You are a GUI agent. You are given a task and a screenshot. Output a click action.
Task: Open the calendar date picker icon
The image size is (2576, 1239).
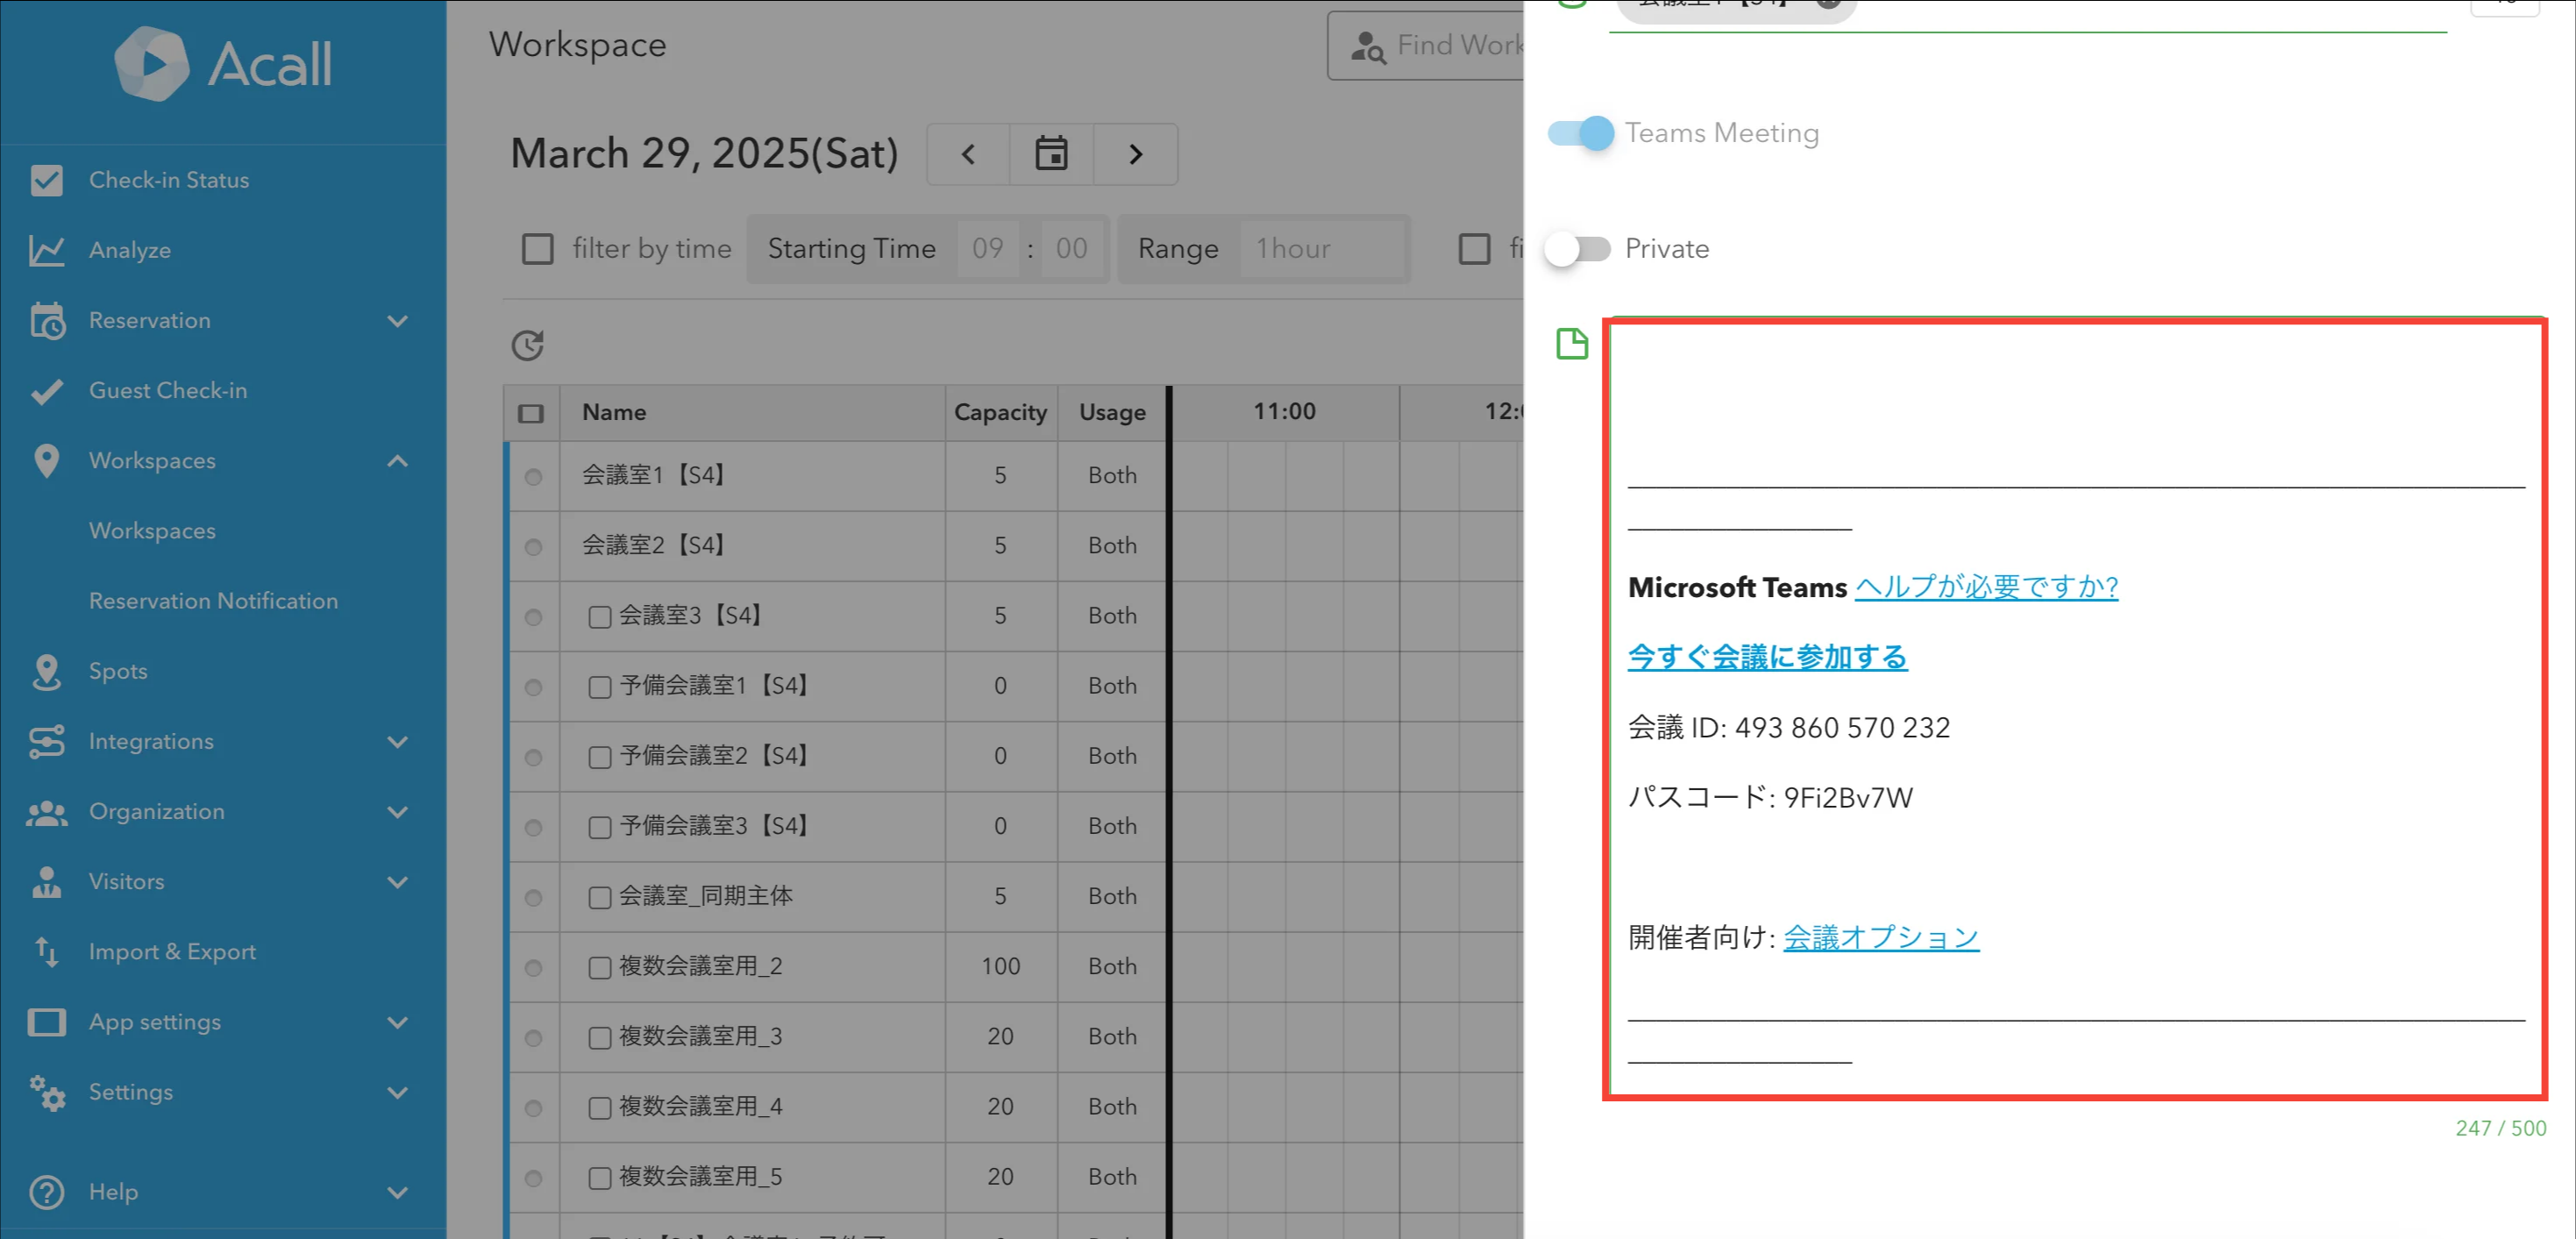click(1051, 154)
